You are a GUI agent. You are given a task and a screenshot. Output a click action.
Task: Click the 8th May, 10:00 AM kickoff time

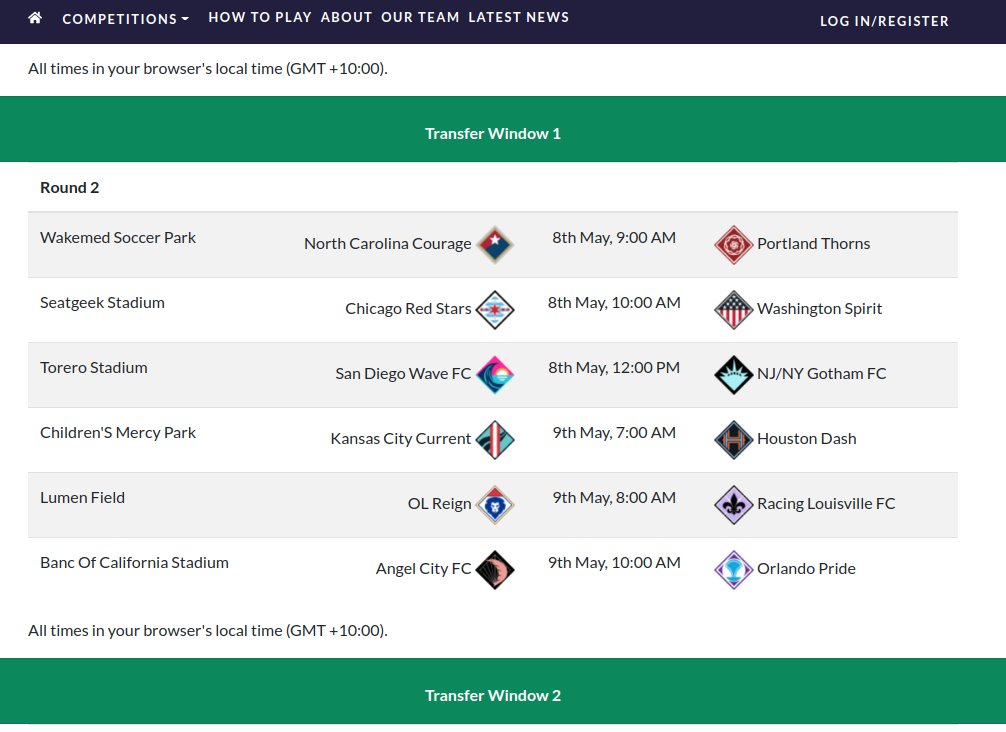614,302
